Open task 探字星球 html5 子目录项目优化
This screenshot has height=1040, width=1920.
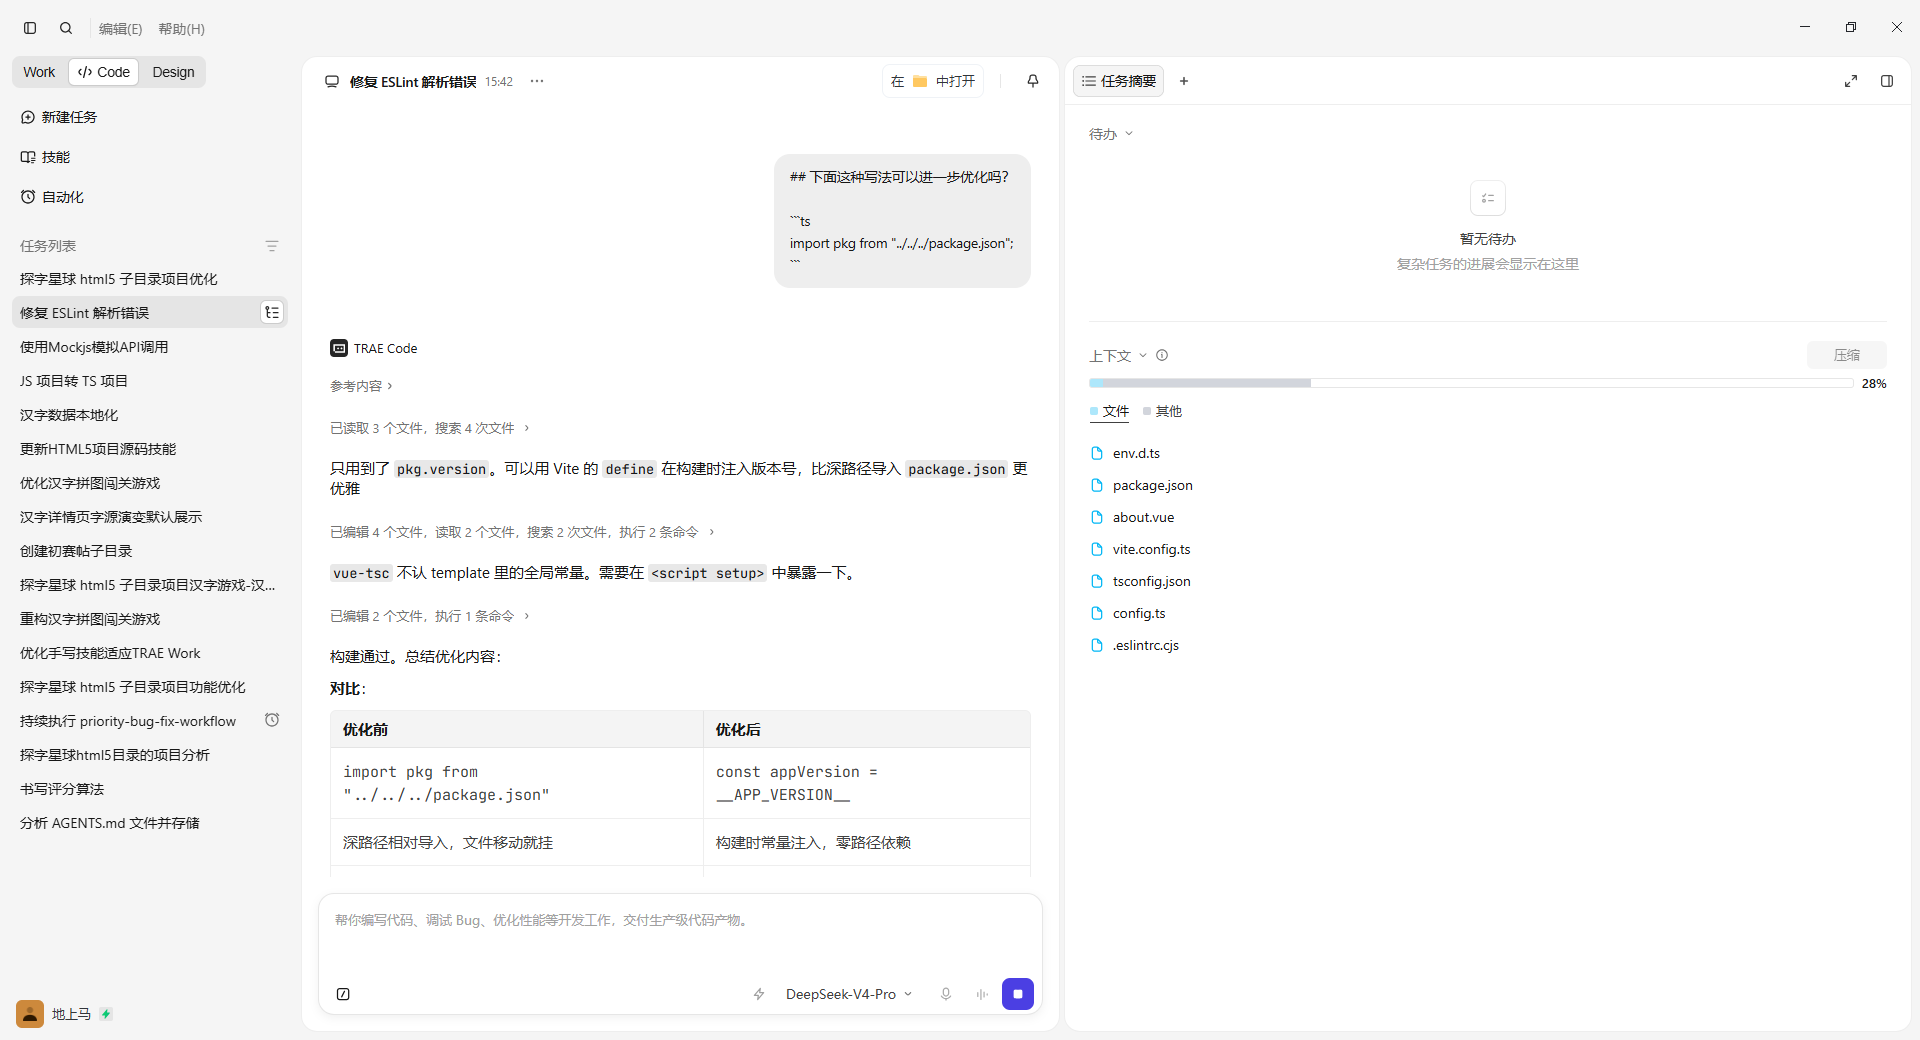150,279
